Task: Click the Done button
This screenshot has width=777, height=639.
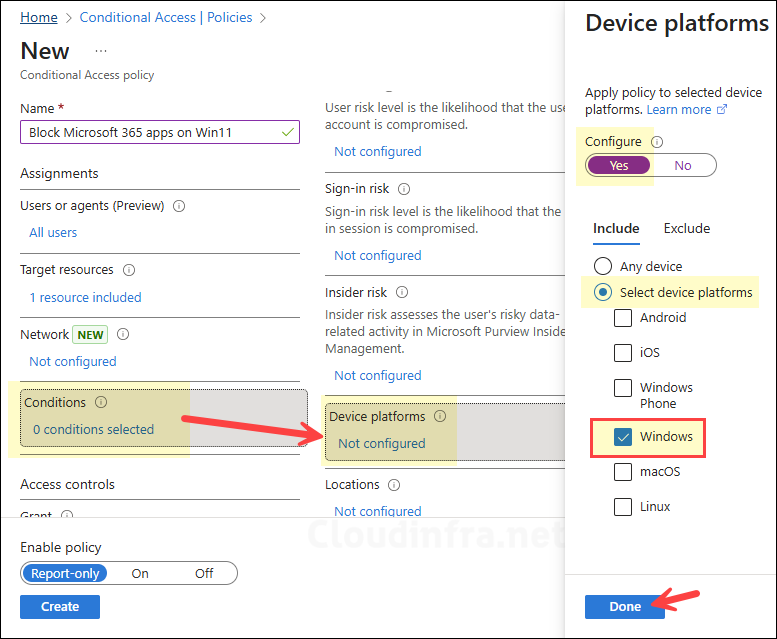Action: (625, 607)
